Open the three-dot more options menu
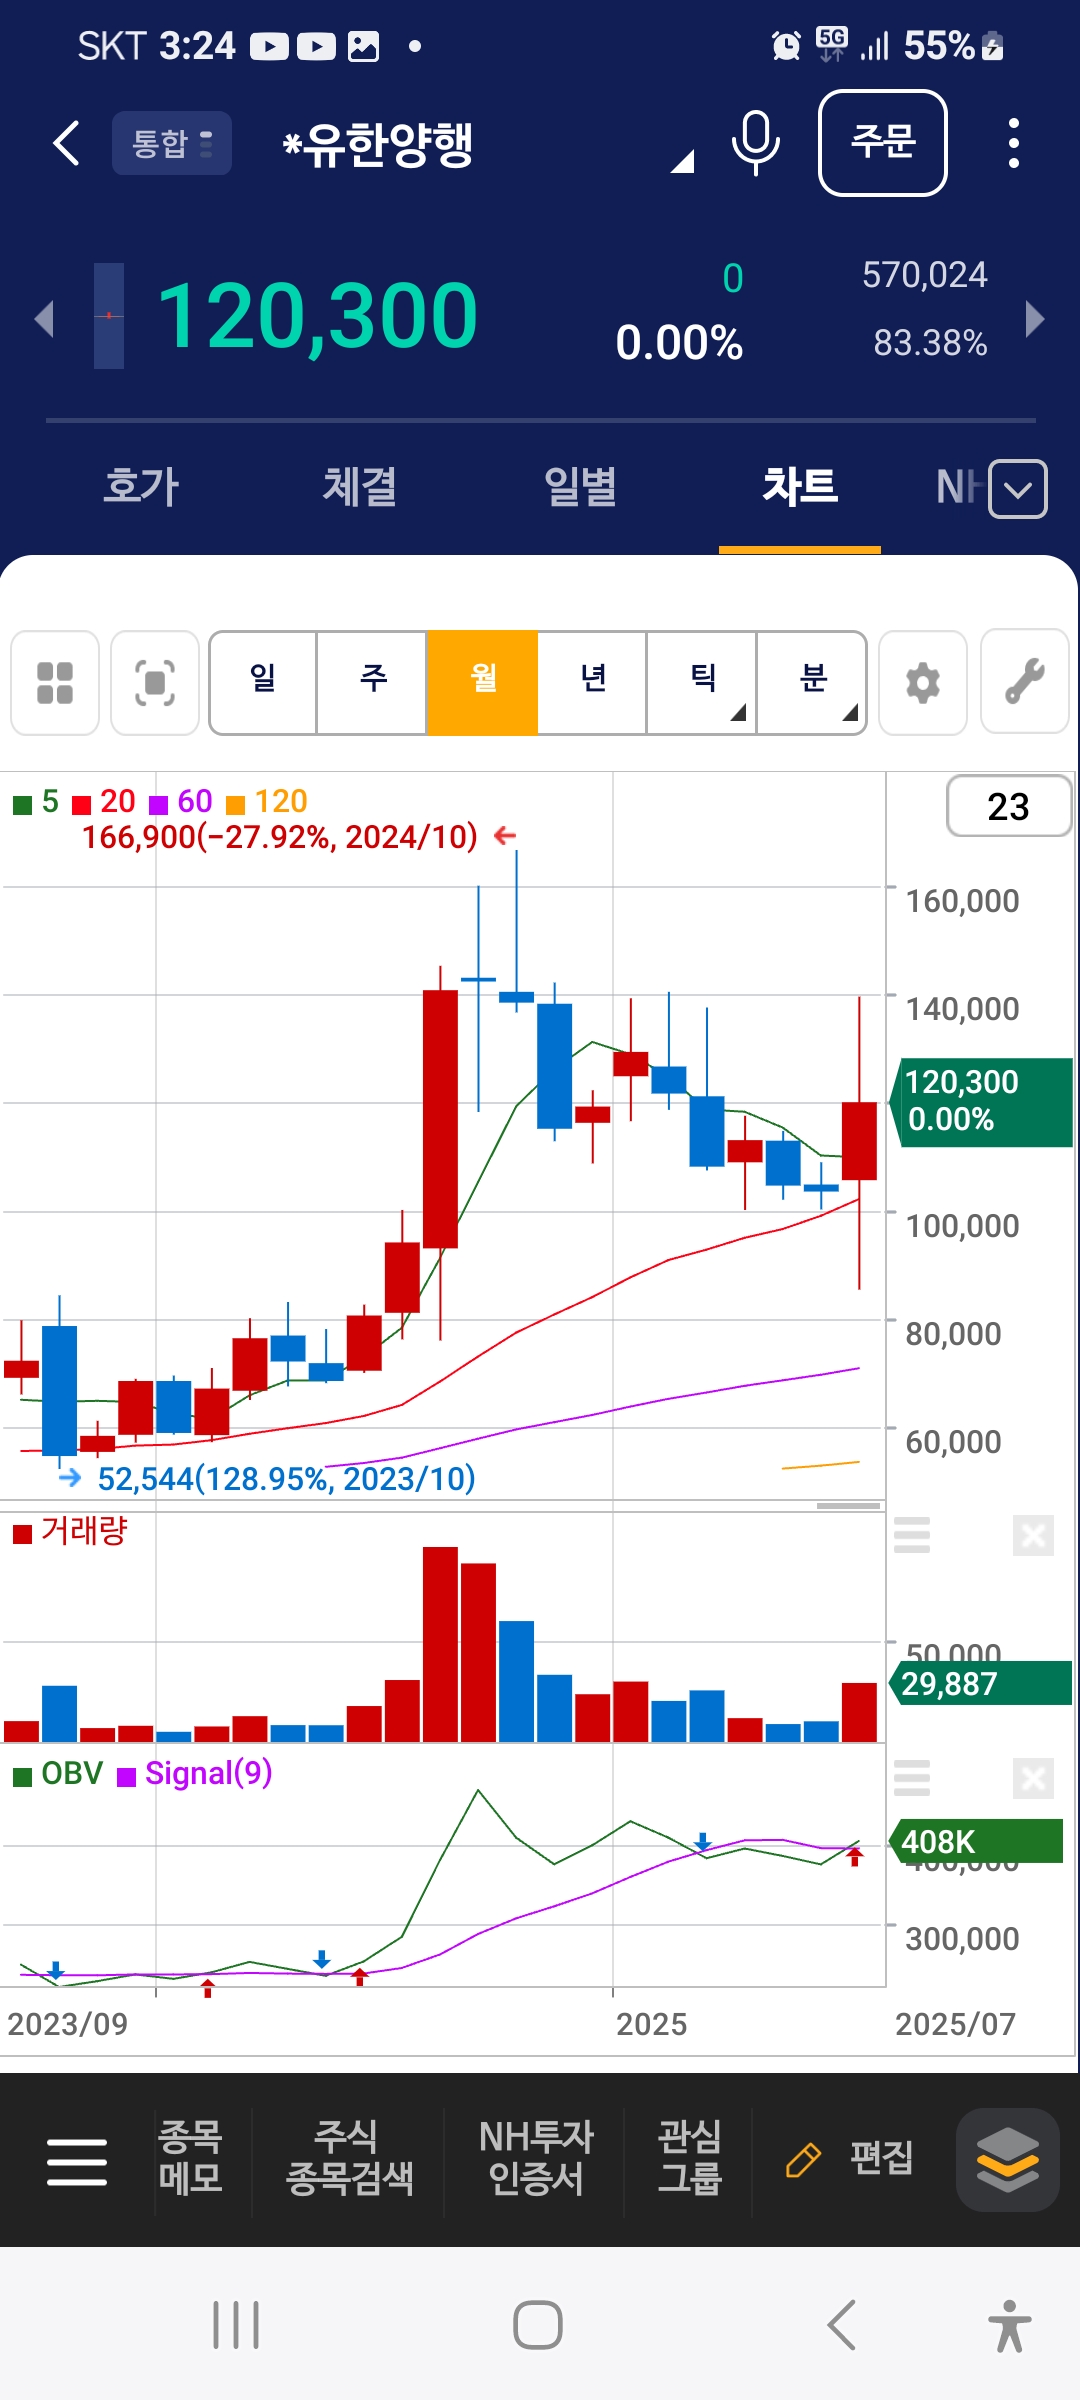The height and width of the screenshot is (2400, 1080). 1013,144
